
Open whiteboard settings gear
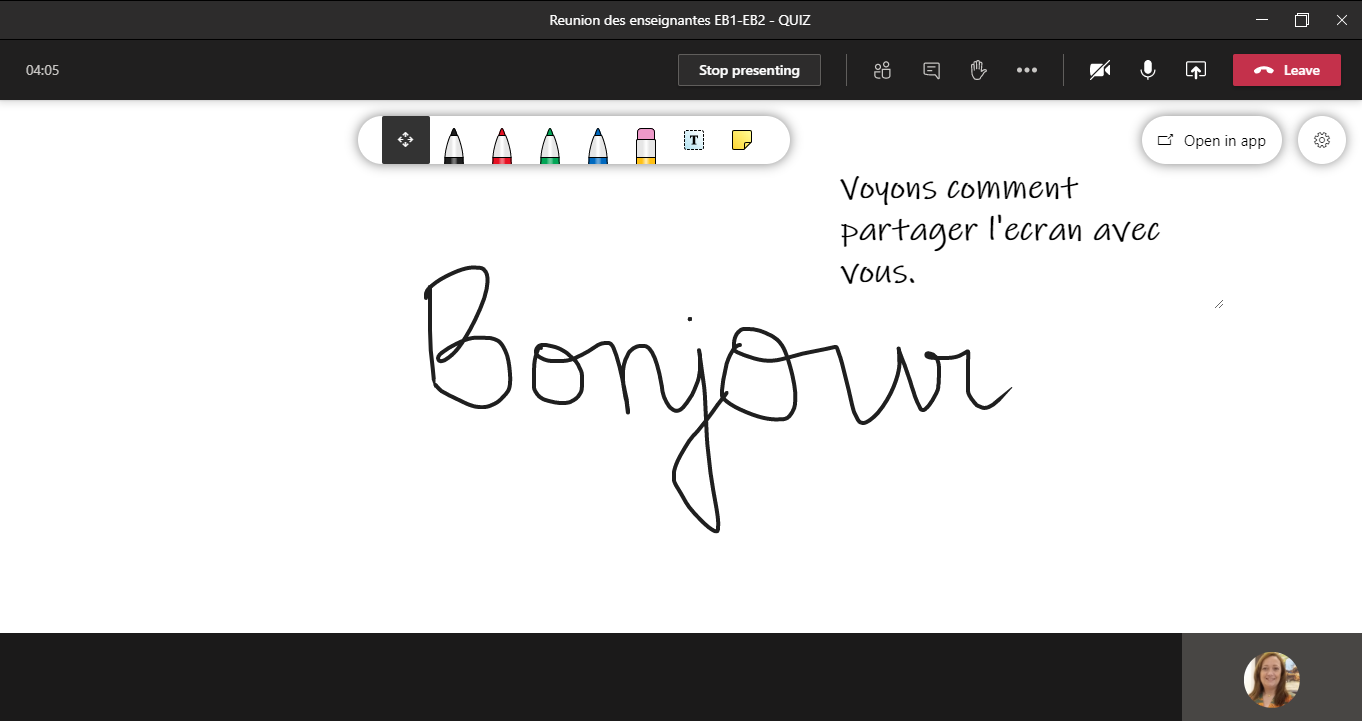click(1322, 140)
